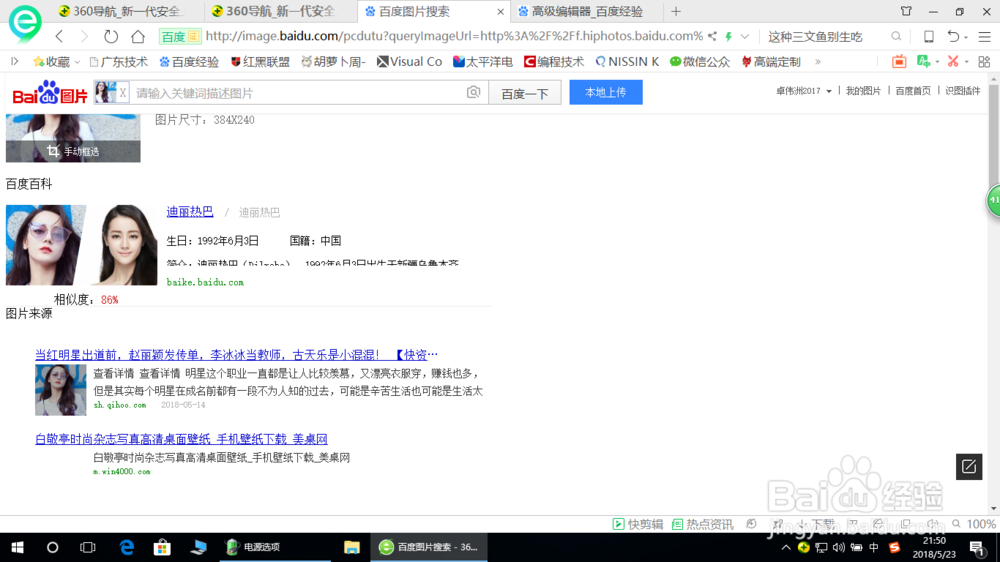Viewport: 1000px width, 562px height.
Task: Open the 编程技术 bookmark
Action: (554, 61)
